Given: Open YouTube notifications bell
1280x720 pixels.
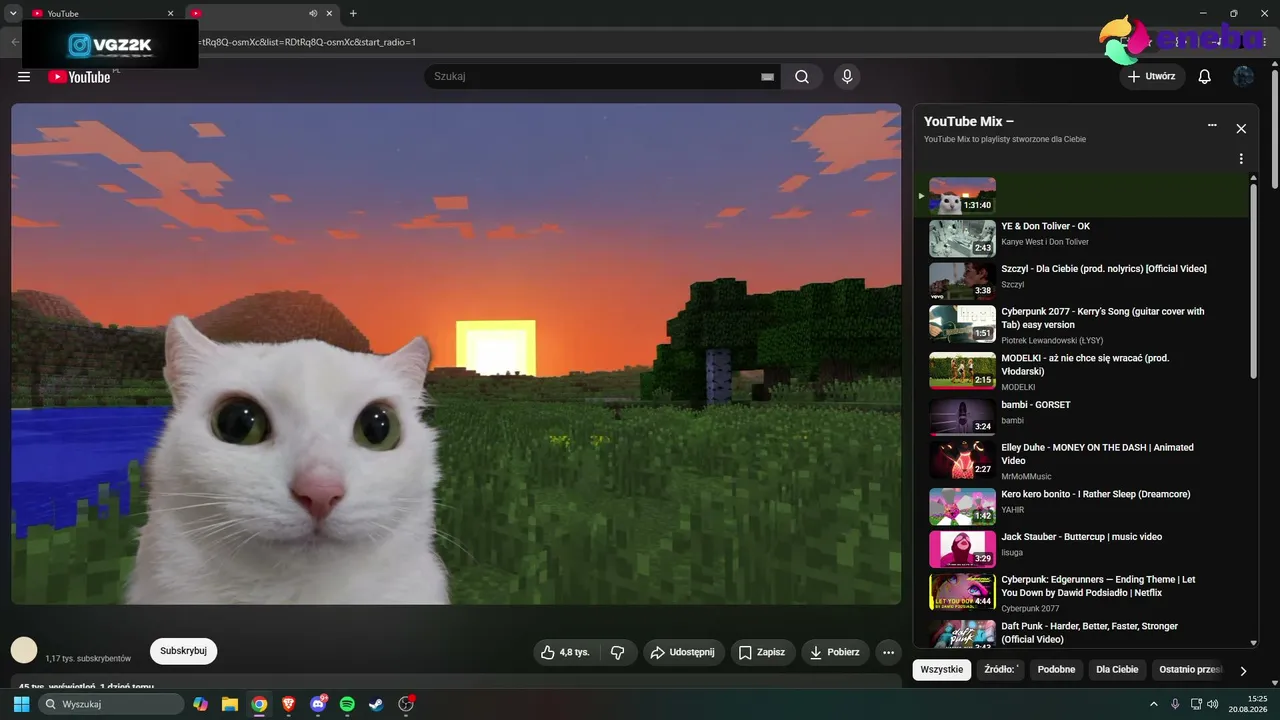Looking at the screenshot, I should pos(1205,77).
